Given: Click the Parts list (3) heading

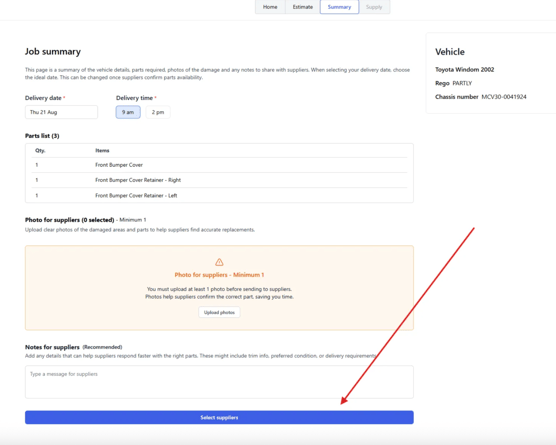Looking at the screenshot, I should [x=42, y=136].
